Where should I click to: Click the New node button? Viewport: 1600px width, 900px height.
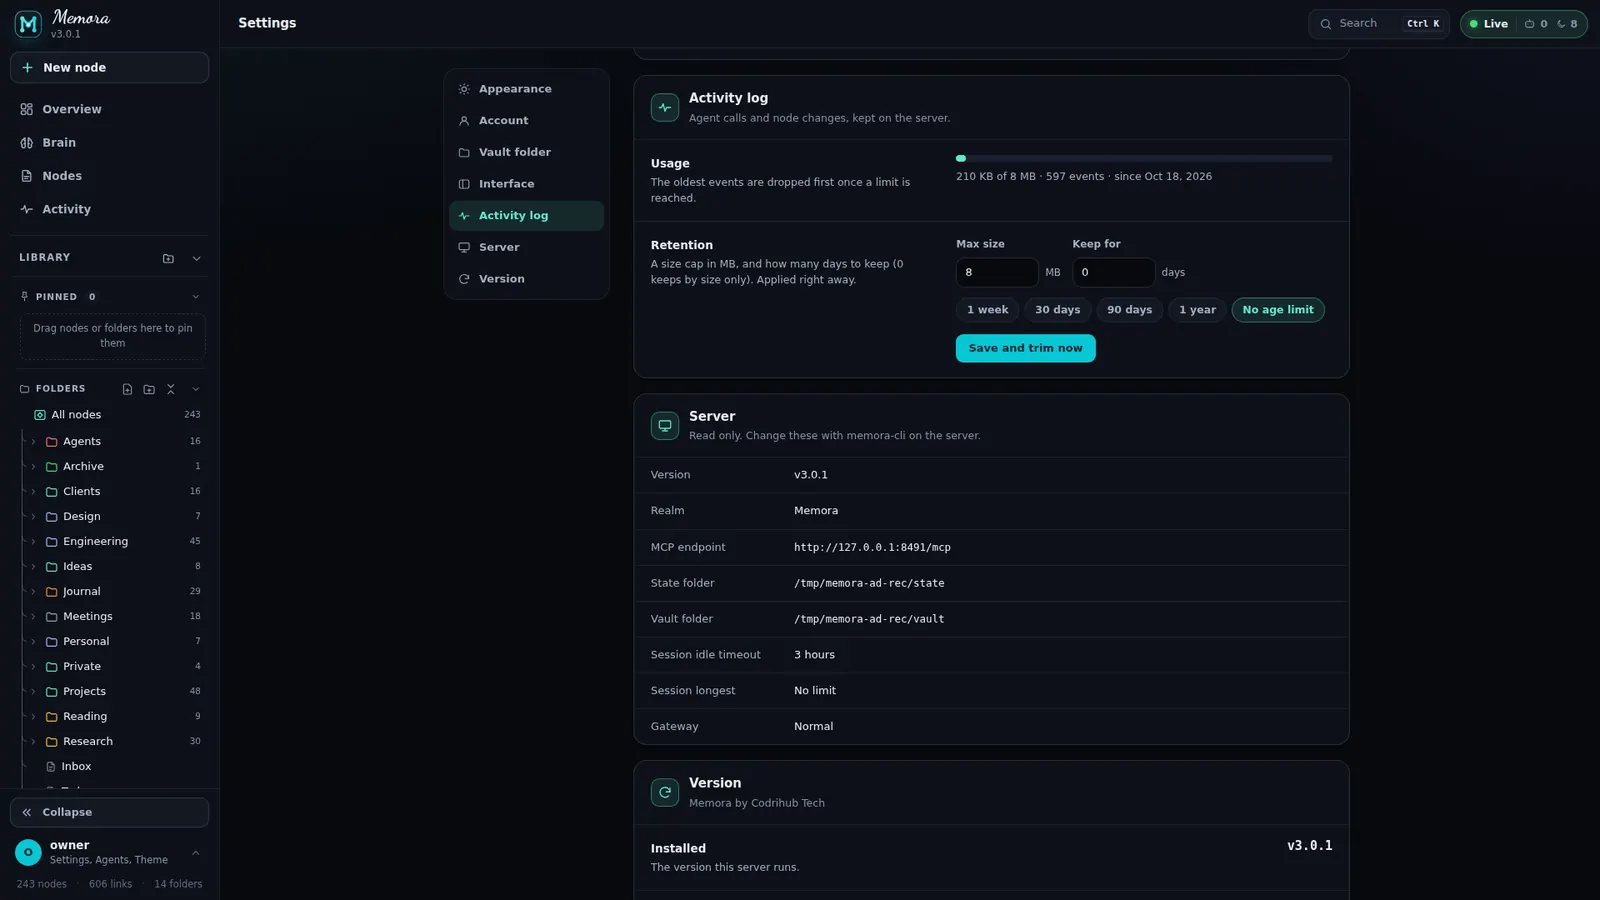109,68
